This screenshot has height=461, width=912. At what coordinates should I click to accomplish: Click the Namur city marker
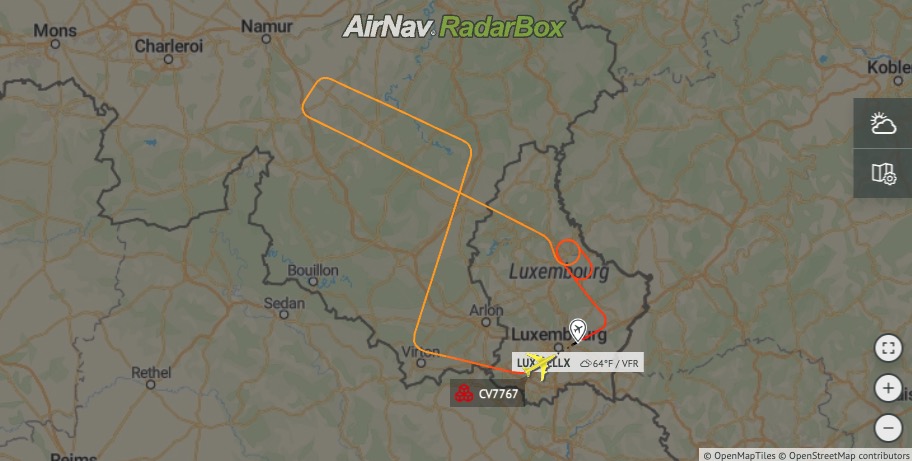(266, 39)
